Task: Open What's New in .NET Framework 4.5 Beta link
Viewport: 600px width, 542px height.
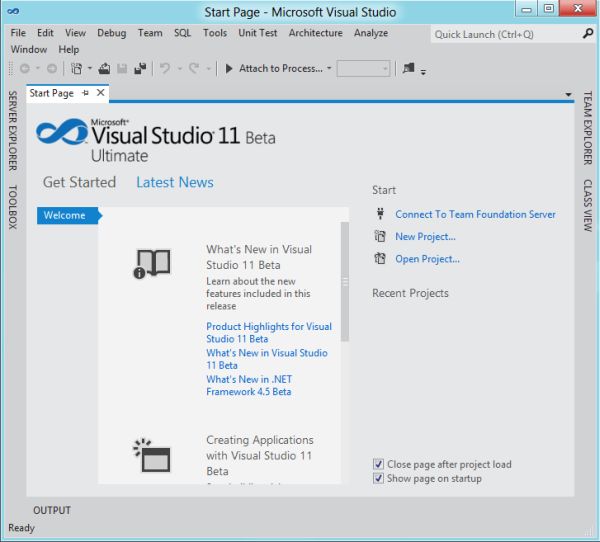Action: pos(249,385)
